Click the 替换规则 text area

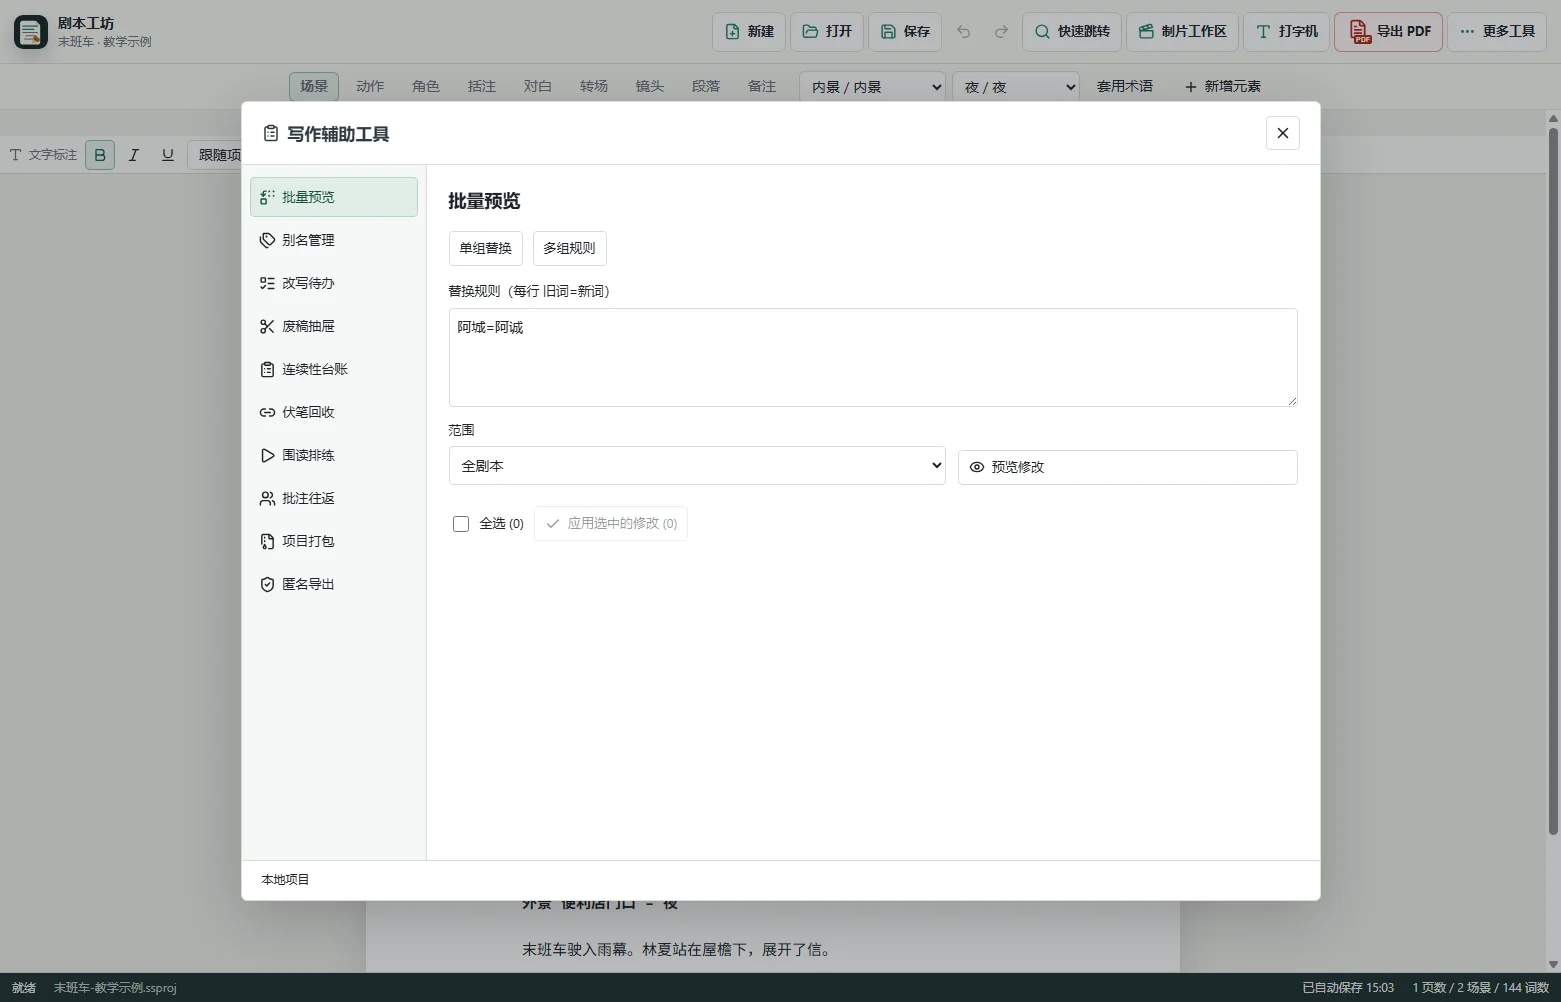click(873, 357)
